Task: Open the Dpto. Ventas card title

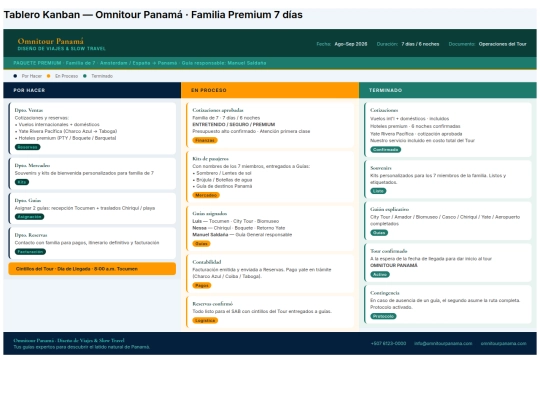Action: point(29,110)
